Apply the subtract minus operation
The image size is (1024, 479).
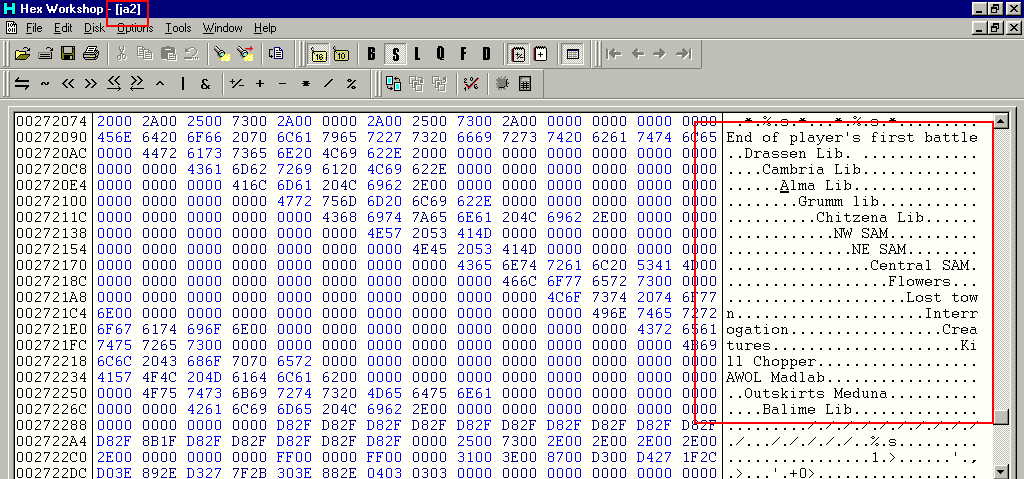click(x=282, y=84)
